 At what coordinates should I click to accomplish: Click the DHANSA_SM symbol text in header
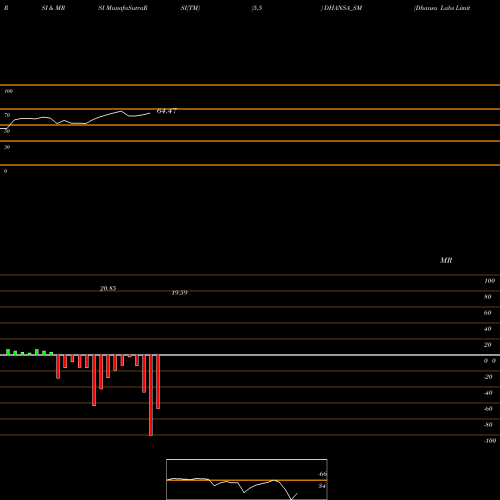coord(343,8)
